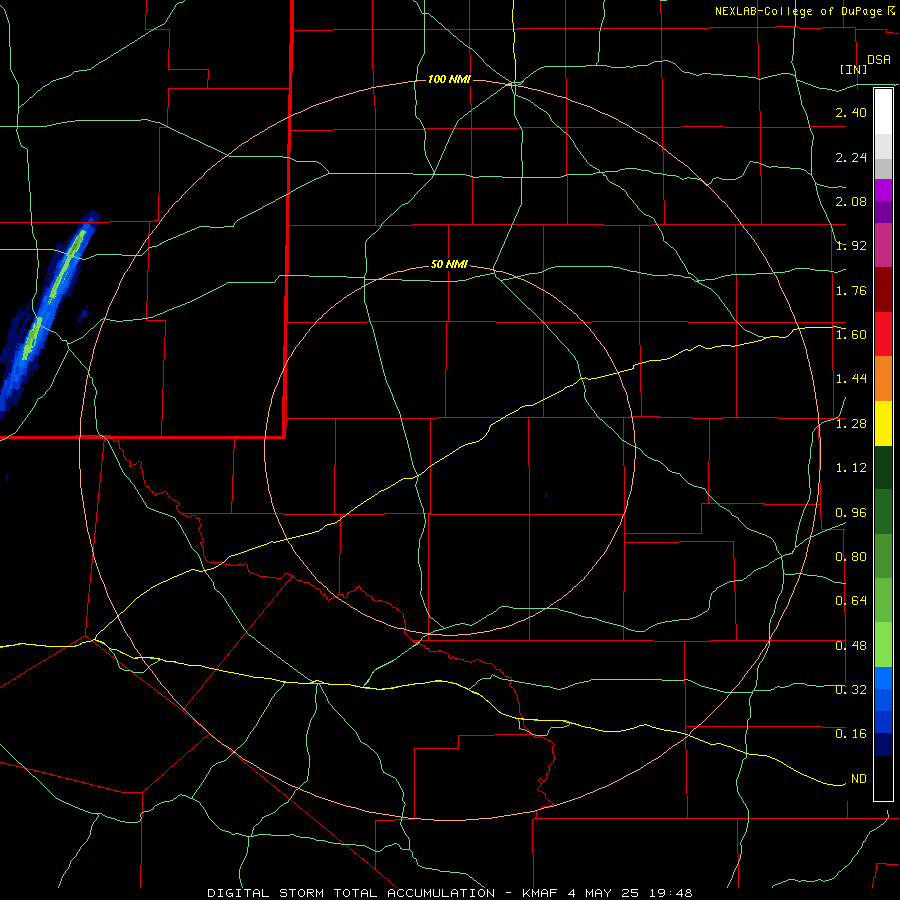Pick the black ND swatch in the legend
The width and height of the screenshot is (900, 900).
pos(883,778)
